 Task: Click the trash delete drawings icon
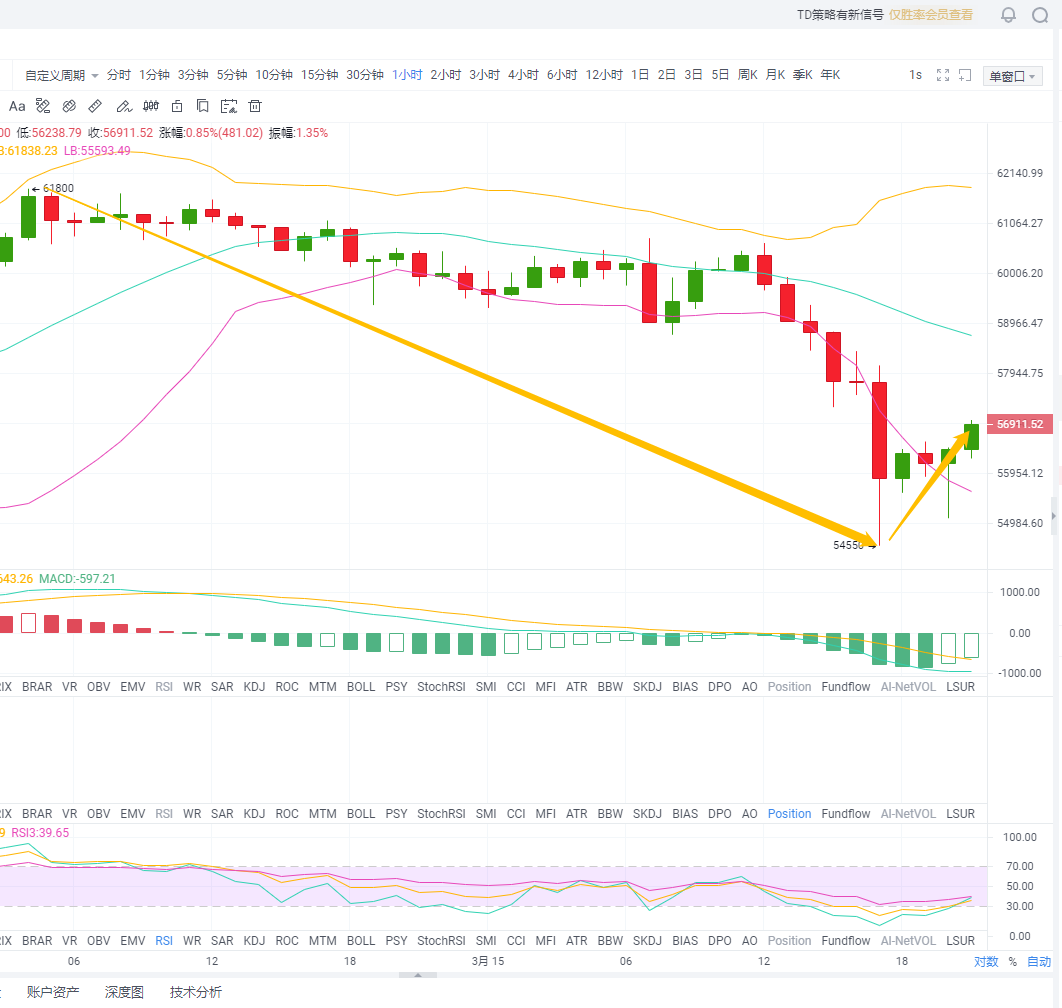[x=255, y=106]
